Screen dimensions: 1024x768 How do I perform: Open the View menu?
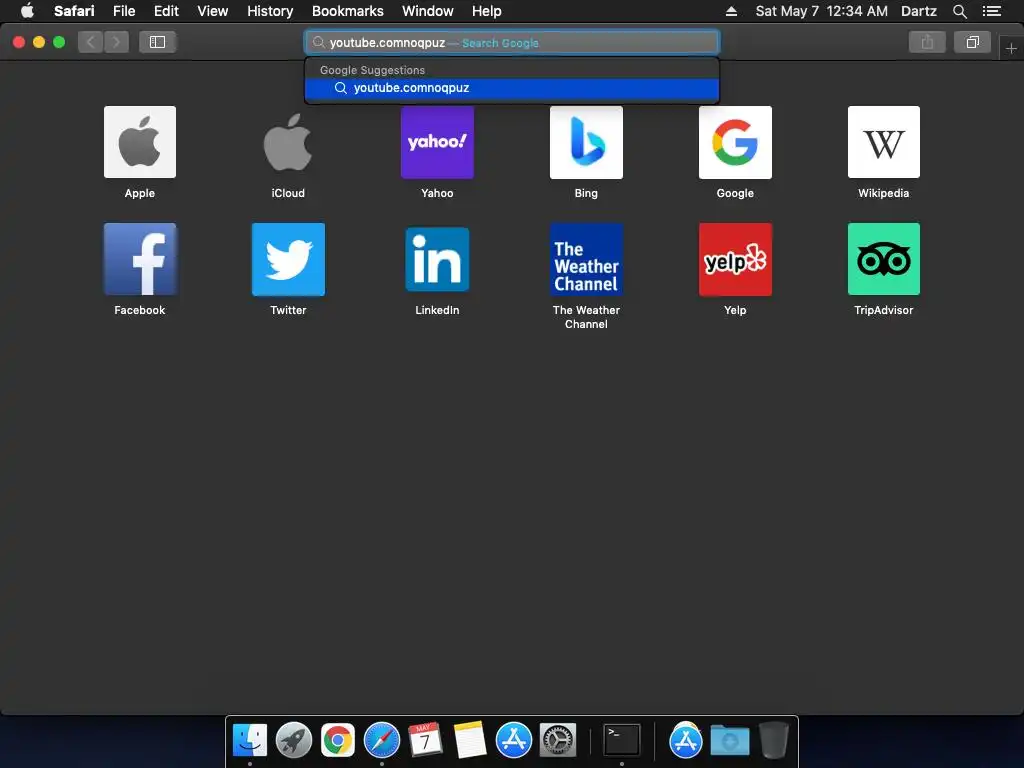coord(213,11)
